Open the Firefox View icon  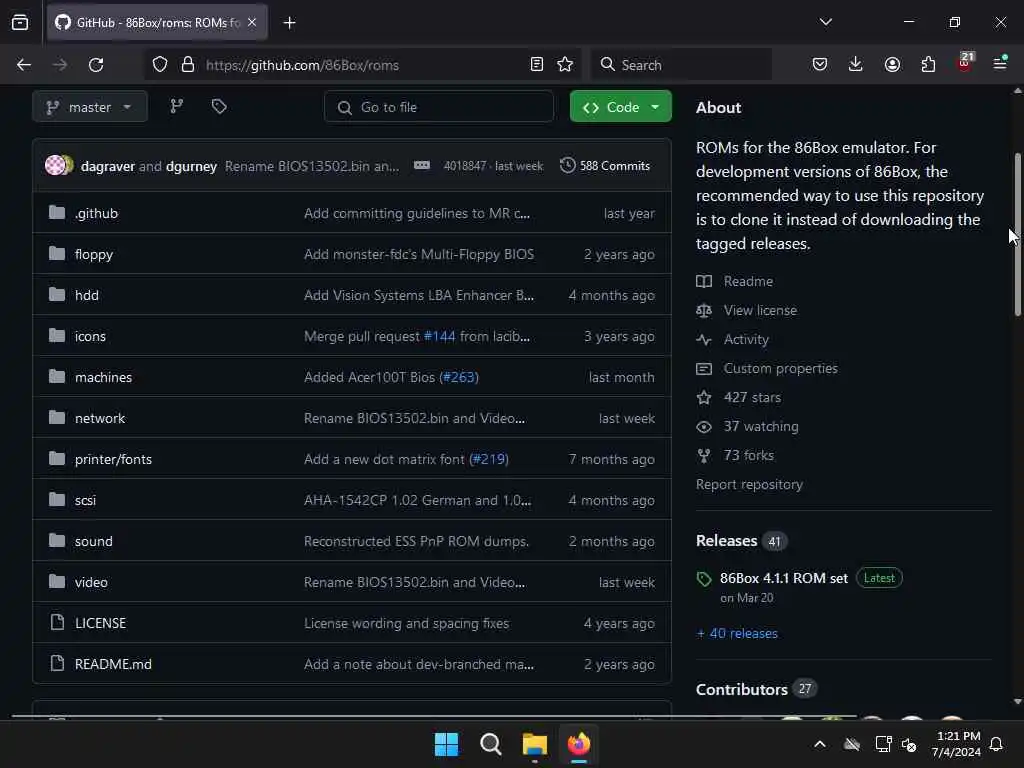pos(20,22)
